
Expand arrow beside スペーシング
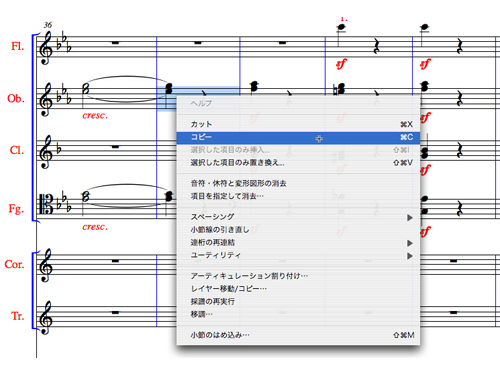pos(410,218)
